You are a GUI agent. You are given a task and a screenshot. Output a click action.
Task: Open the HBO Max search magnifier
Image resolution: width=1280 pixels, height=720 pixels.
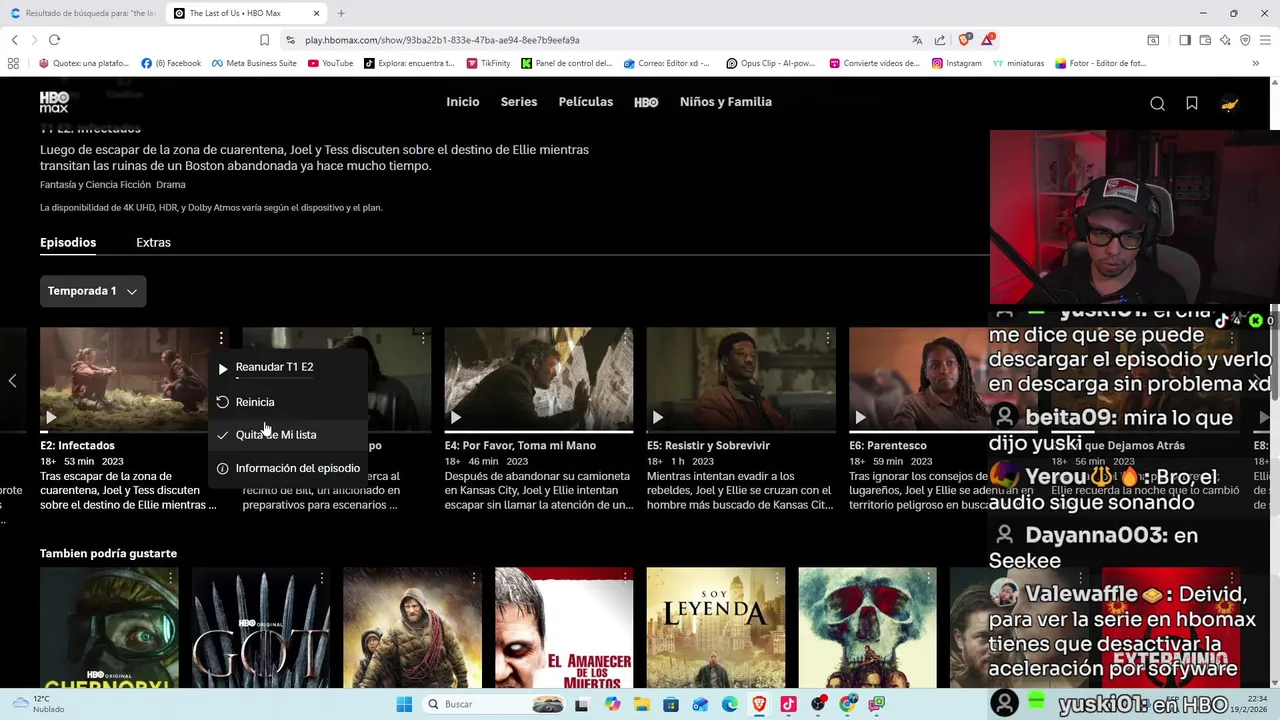(1157, 103)
